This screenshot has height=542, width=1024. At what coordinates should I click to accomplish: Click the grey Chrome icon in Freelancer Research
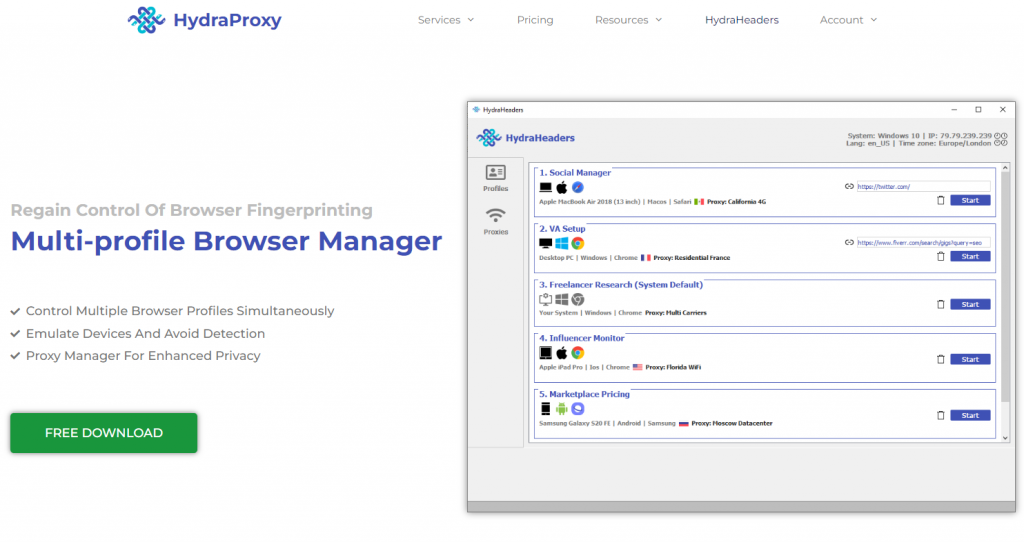point(577,299)
